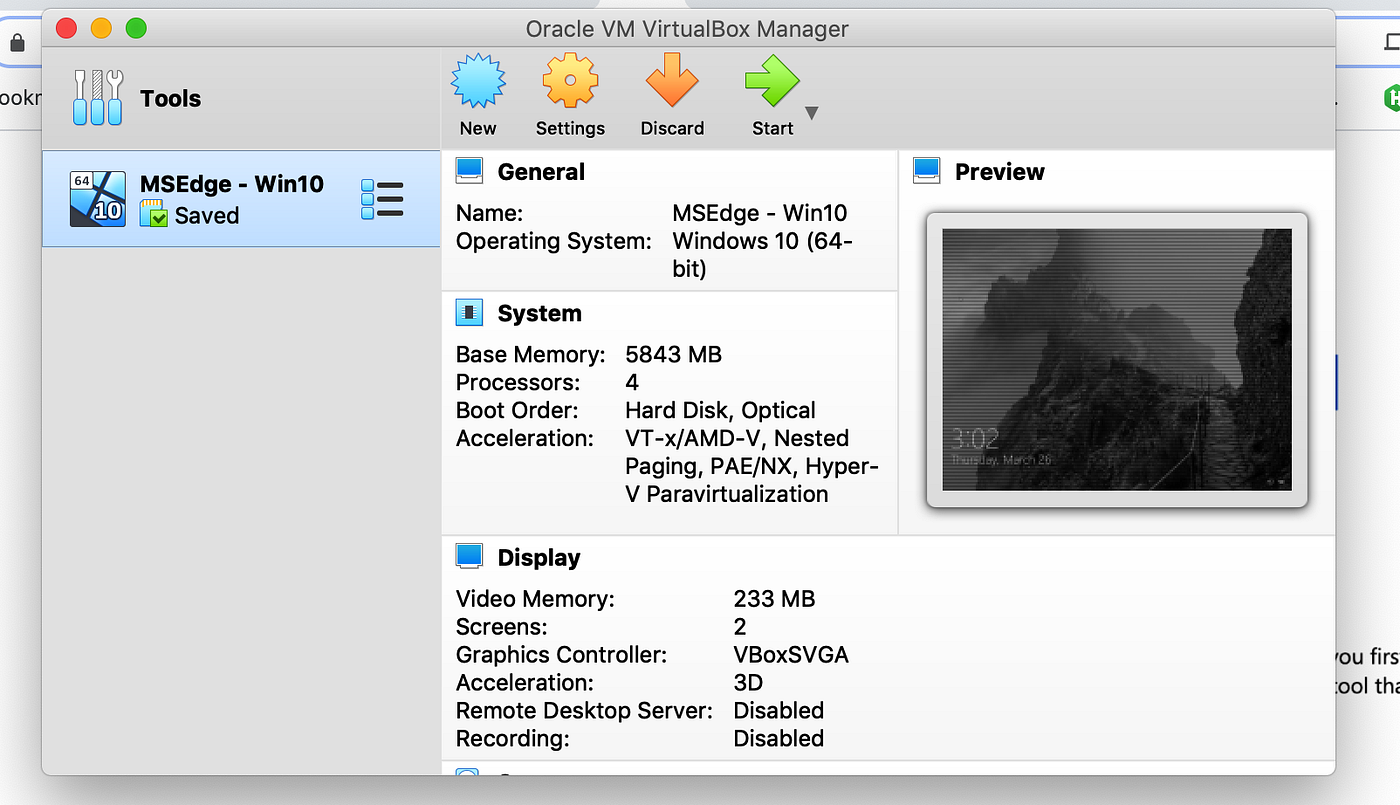Screen dimensions: 1400x805
Task: Click the Video Memory value 233 MB
Action: pyautogui.click(x=774, y=599)
